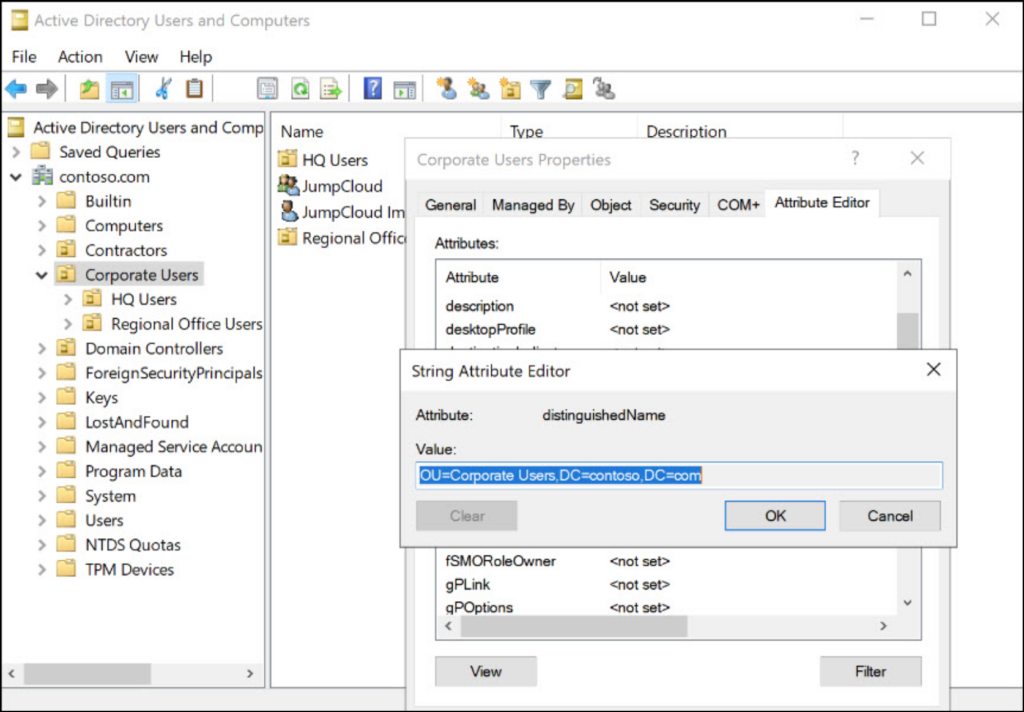The width and height of the screenshot is (1024, 712).
Task: Click the Export List toolbar icon
Action: point(330,89)
